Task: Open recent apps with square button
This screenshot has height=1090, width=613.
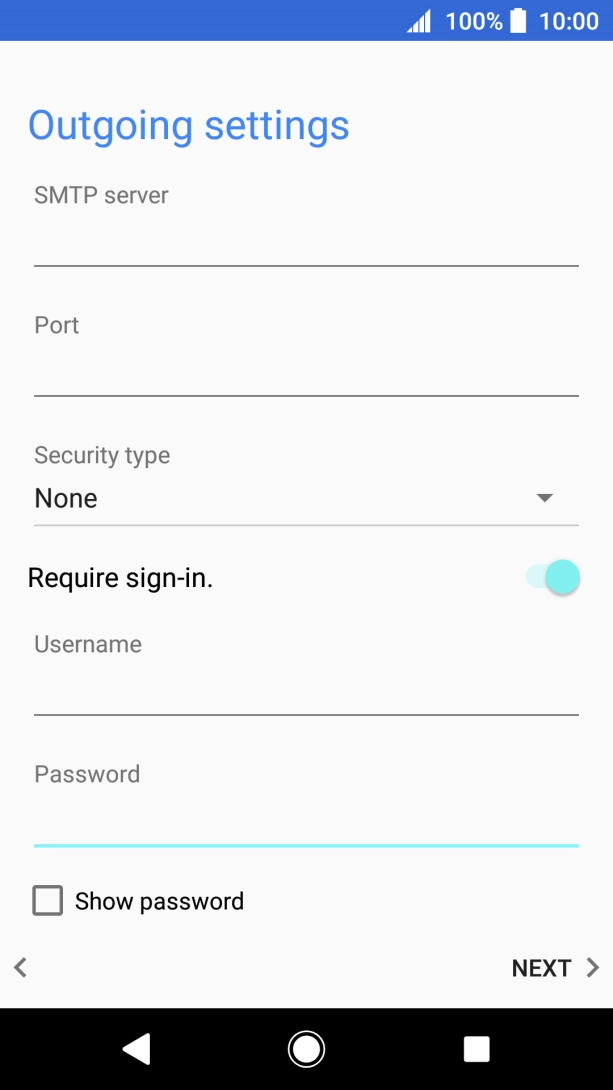Action: point(476,1048)
